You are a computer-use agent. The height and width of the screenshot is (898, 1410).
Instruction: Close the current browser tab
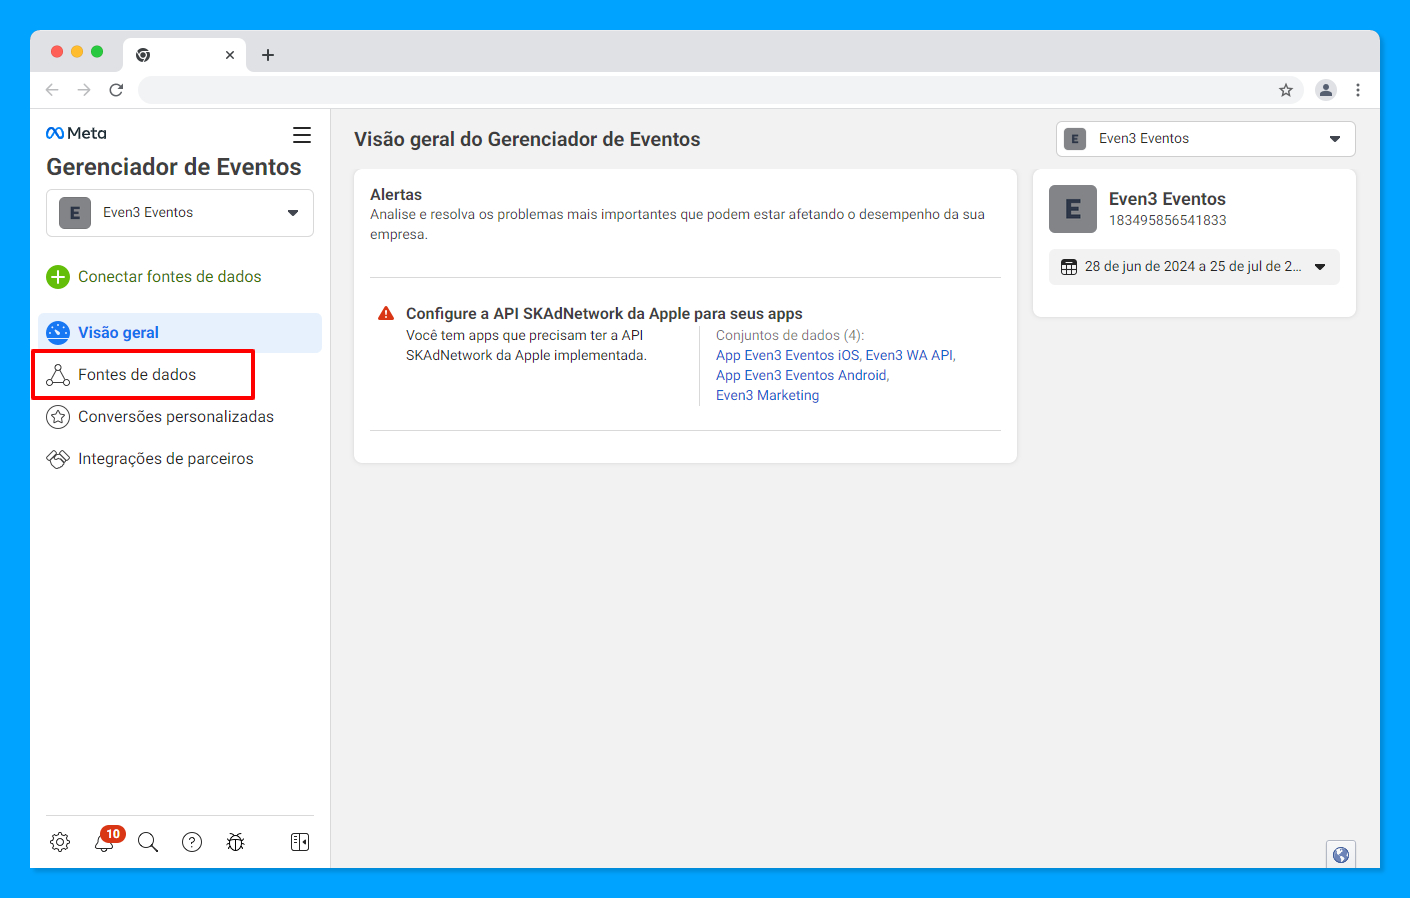(230, 55)
